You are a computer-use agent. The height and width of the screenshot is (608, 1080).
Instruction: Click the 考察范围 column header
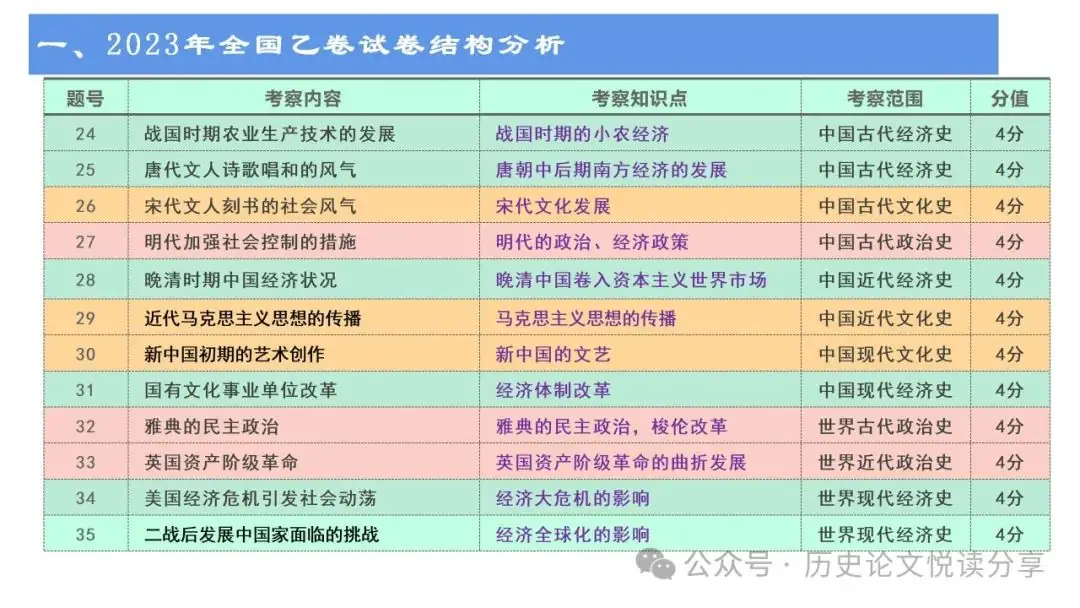[885, 98]
